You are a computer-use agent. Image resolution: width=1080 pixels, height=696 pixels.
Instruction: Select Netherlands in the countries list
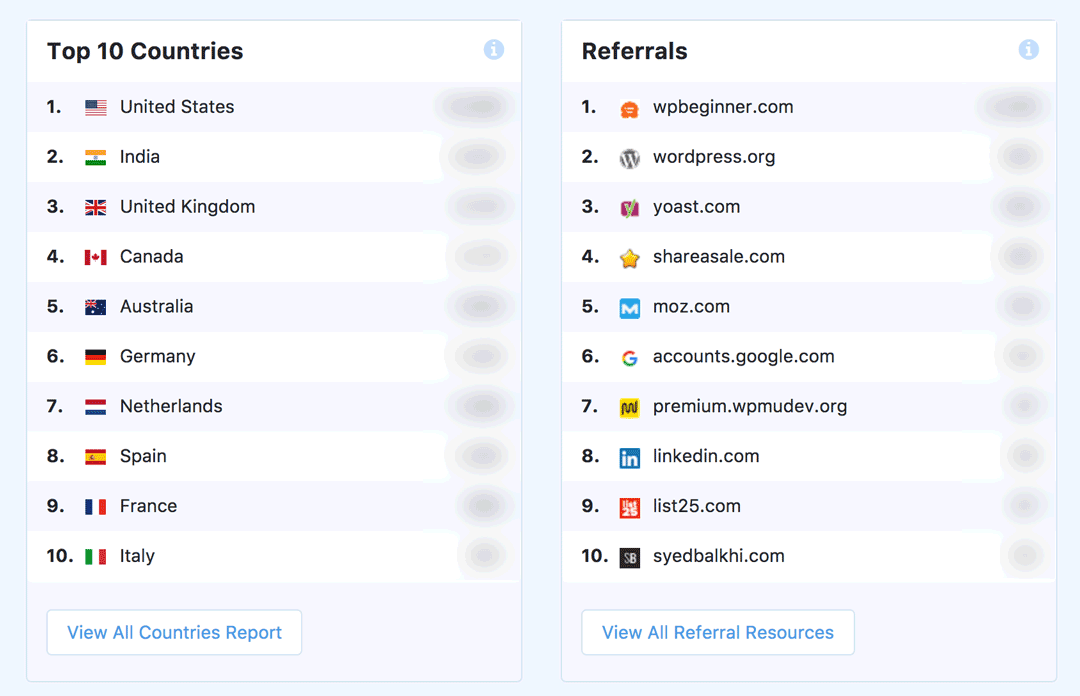point(171,406)
